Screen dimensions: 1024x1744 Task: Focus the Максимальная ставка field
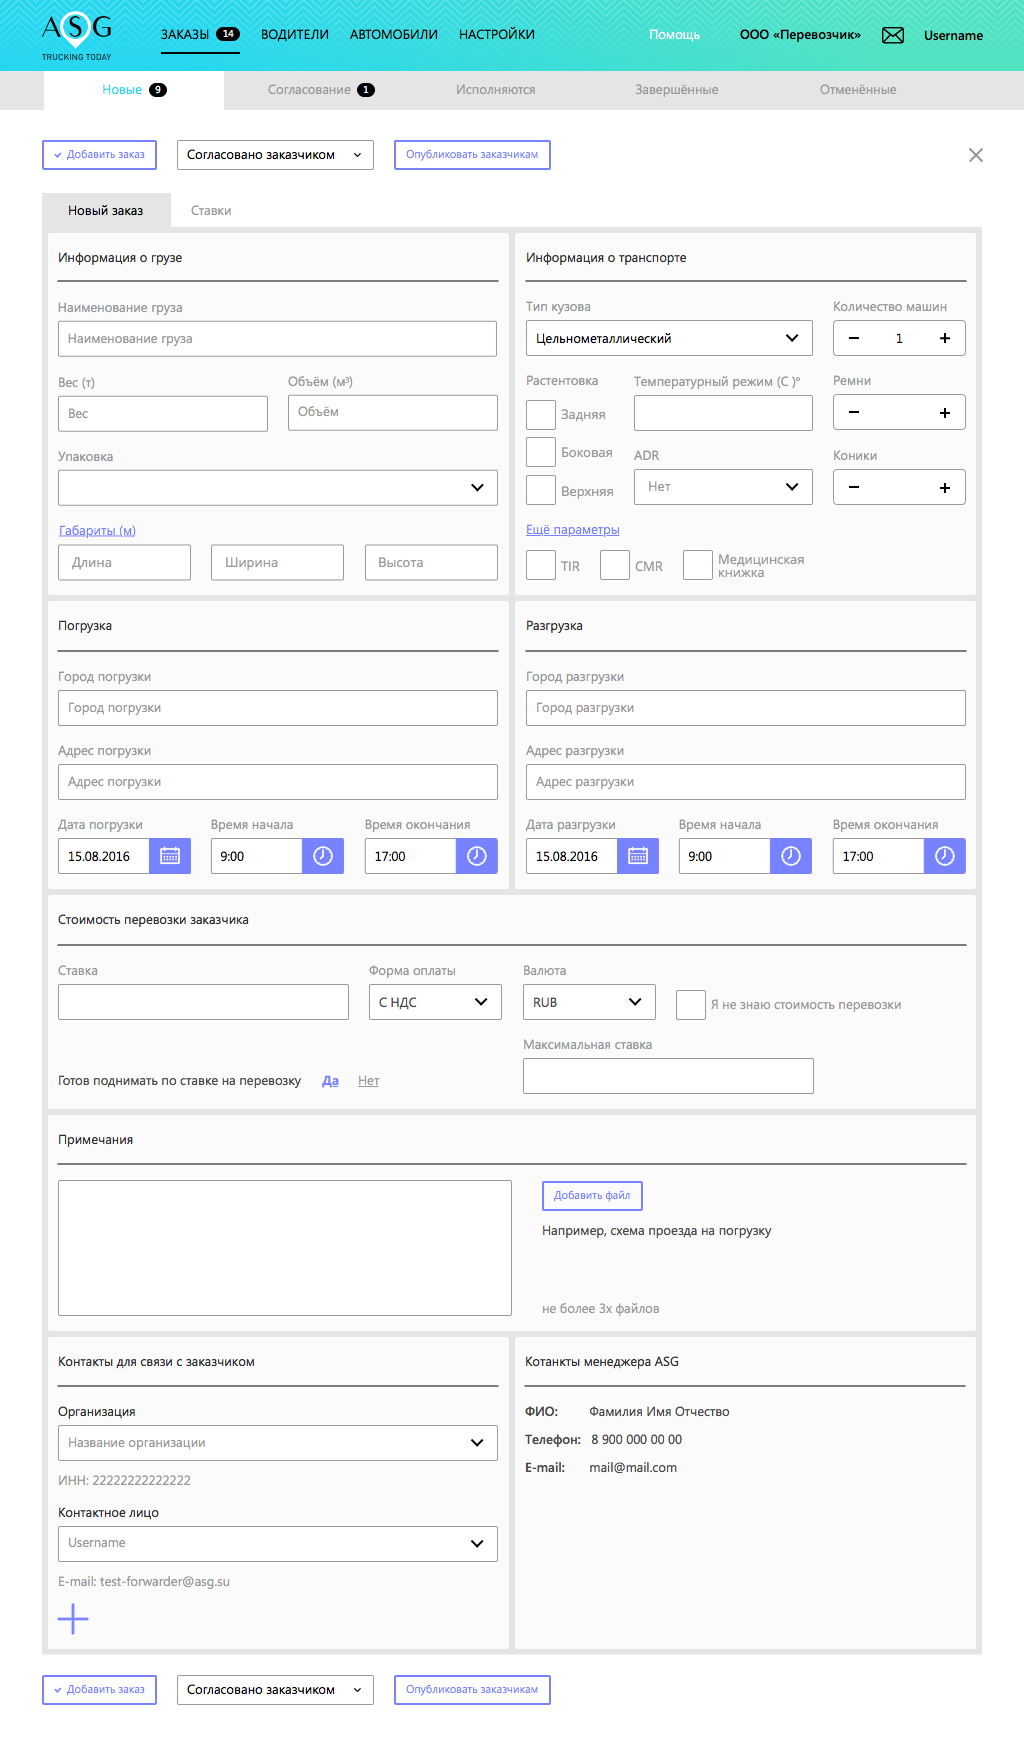(x=668, y=1076)
